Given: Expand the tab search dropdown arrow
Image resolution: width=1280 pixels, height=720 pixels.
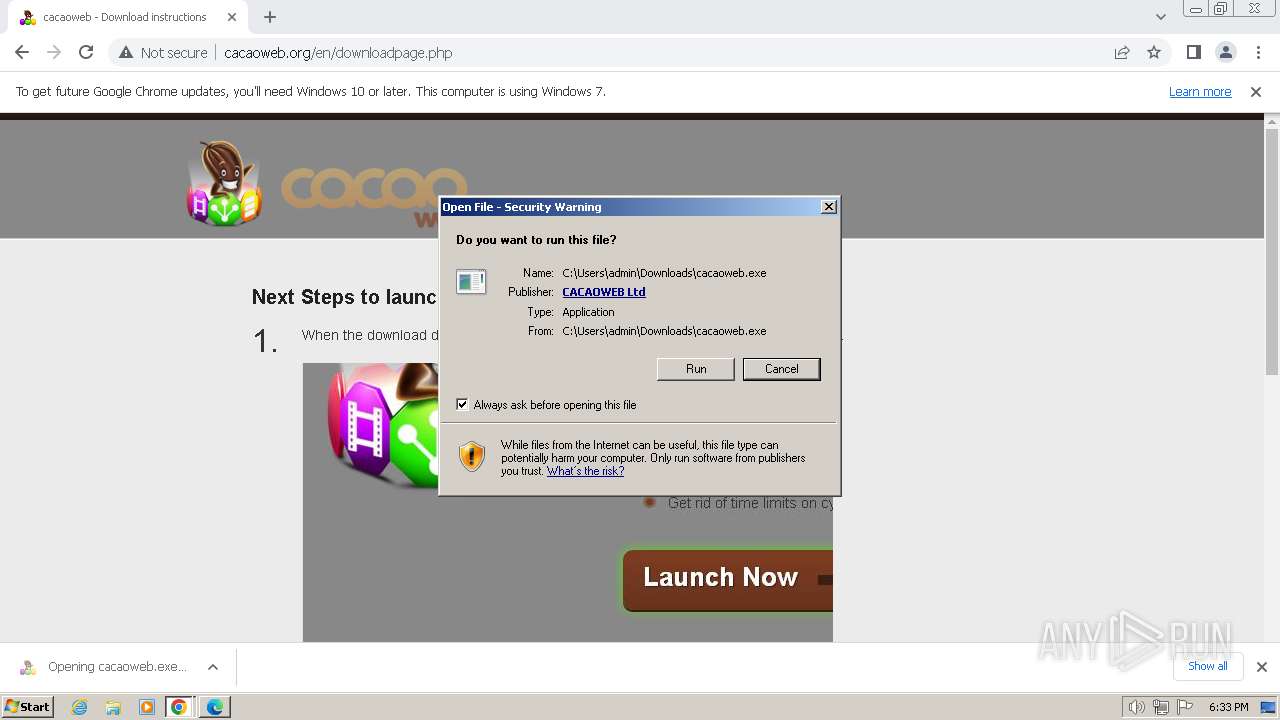Looking at the screenshot, I should (x=1160, y=17).
